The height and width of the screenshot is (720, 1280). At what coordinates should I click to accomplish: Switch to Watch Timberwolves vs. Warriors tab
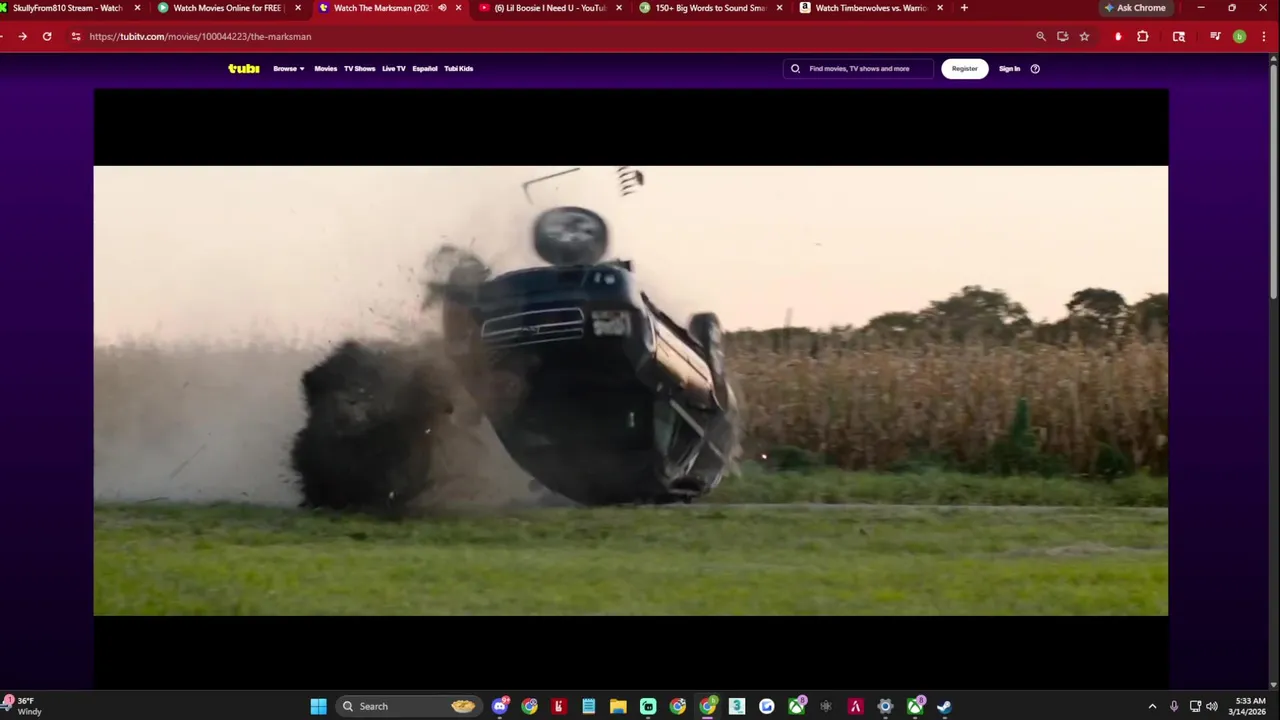pyautogui.click(x=870, y=8)
